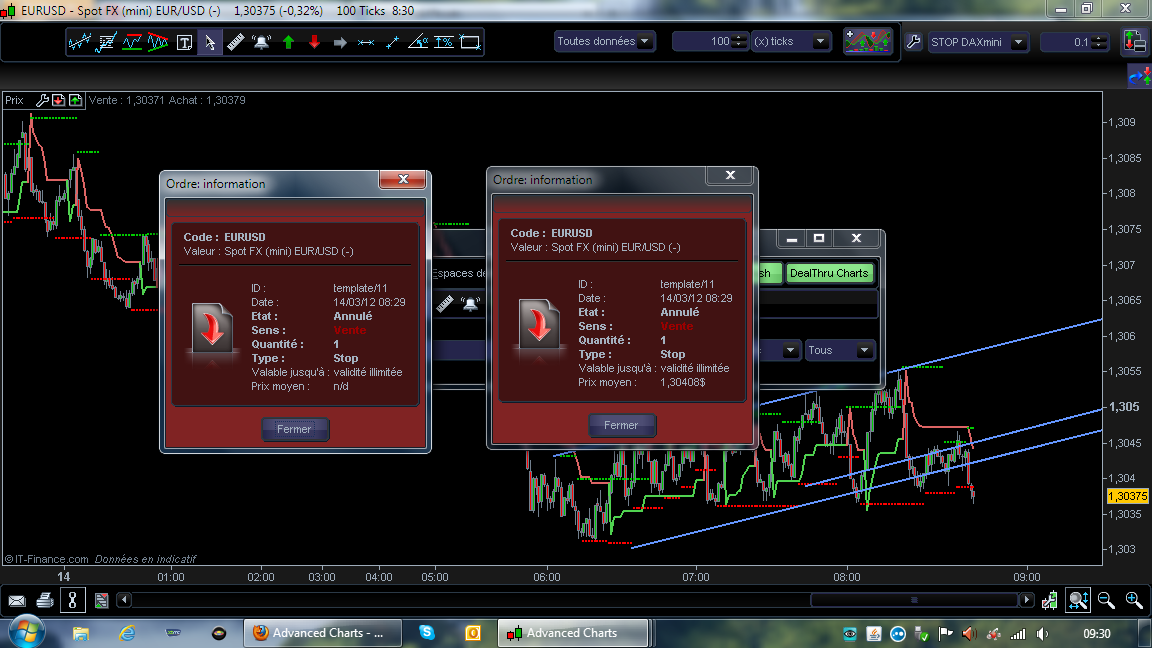This screenshot has width=1152, height=648.
Task: Click Fermer in left order dialog
Action: 295,429
